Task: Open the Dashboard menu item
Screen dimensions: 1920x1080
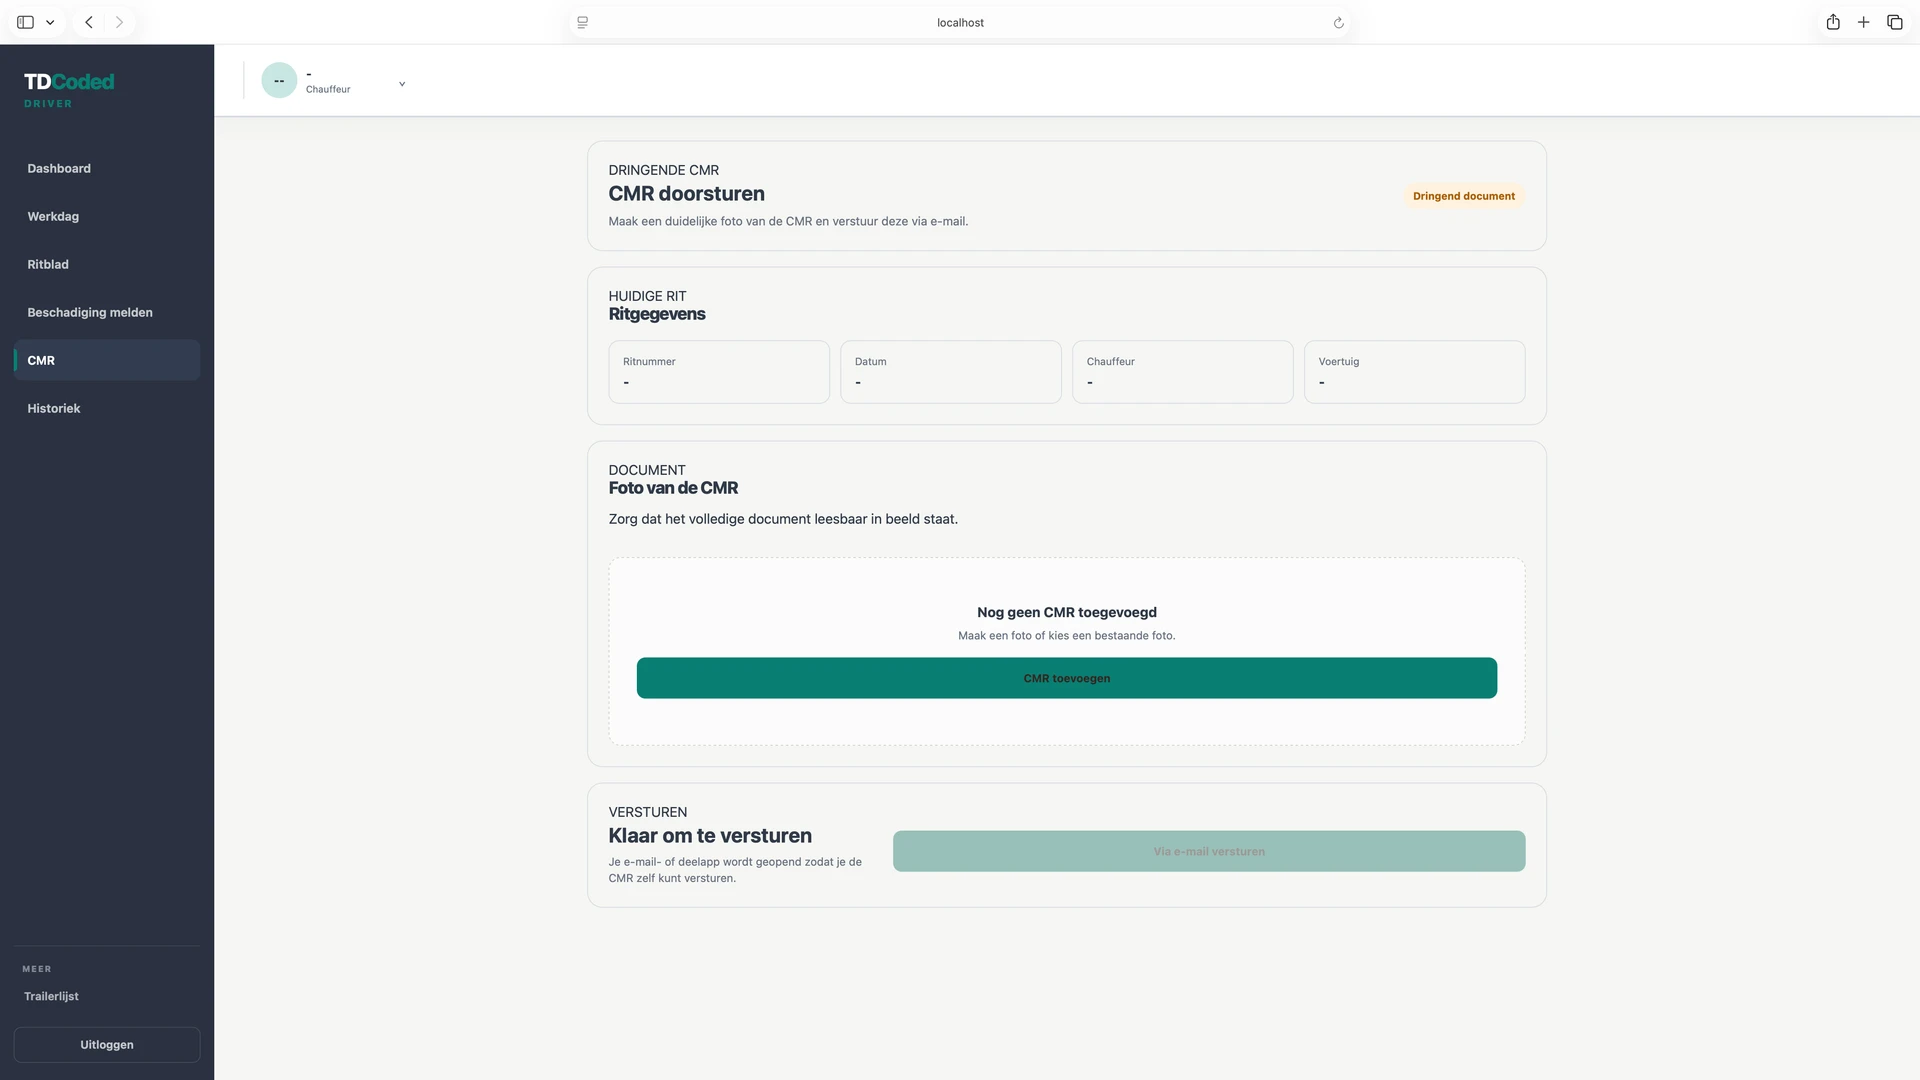Action: pos(107,168)
